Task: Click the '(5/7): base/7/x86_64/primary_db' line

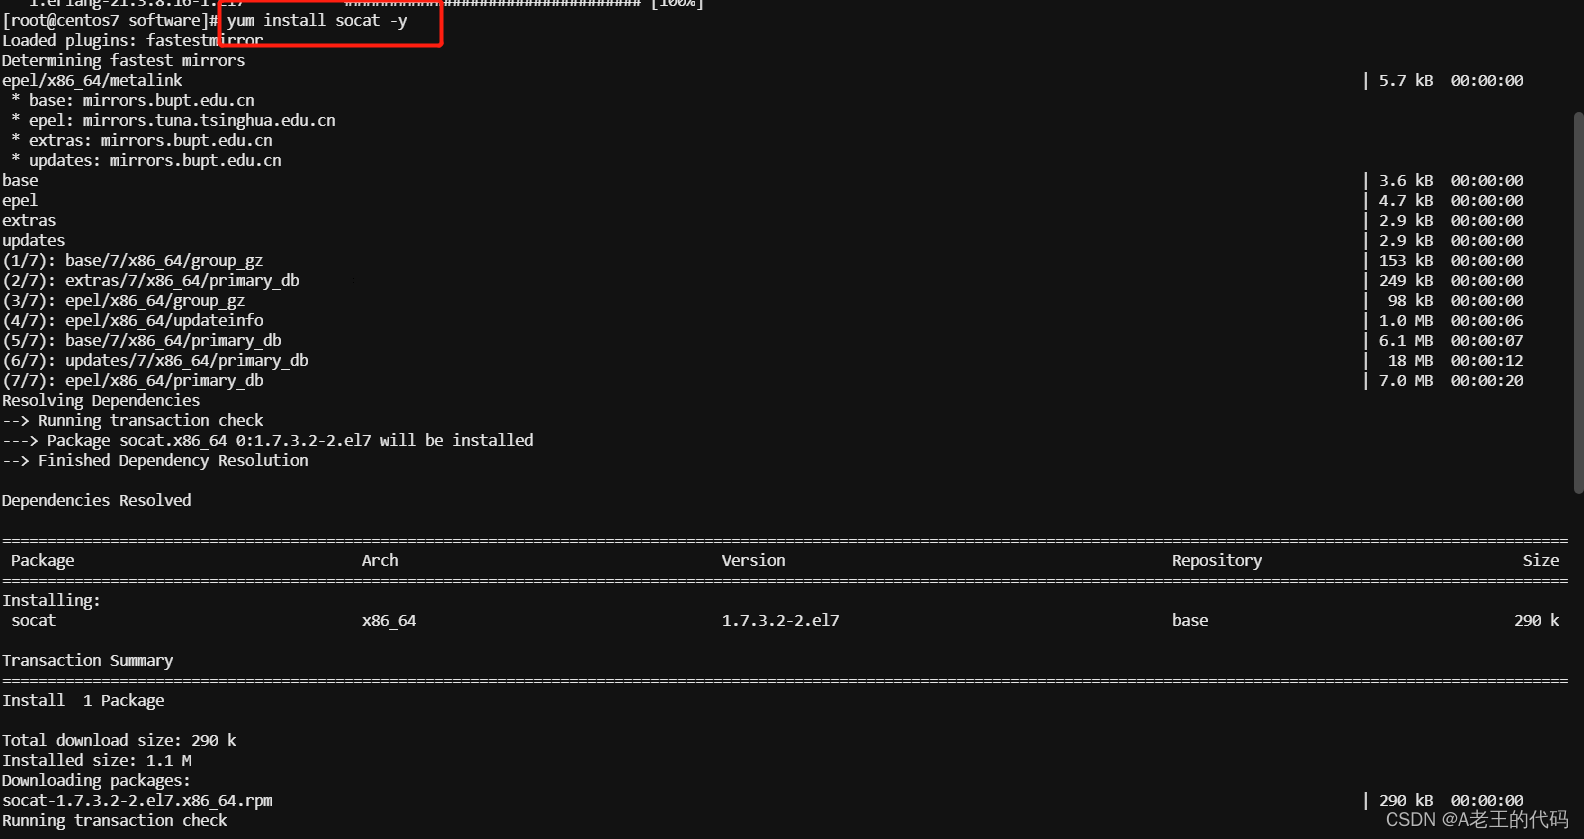Action: coord(142,340)
